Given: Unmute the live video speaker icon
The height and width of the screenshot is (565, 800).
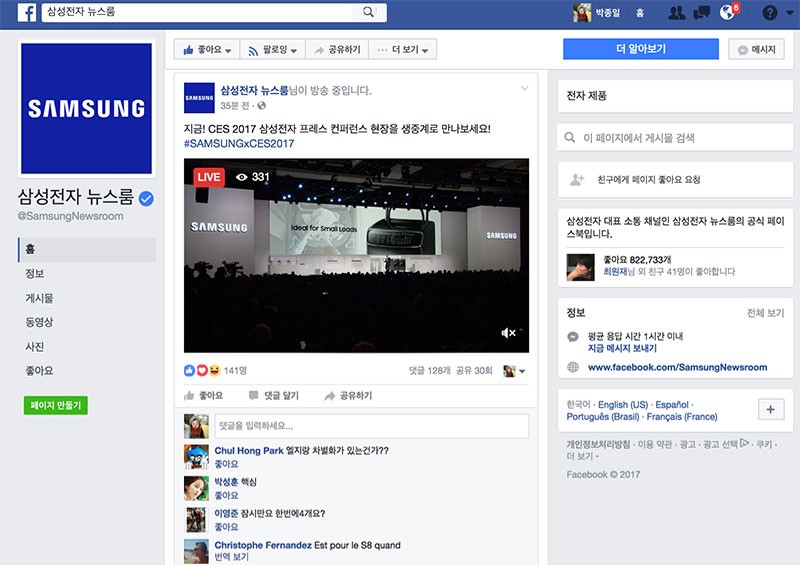Looking at the screenshot, I should coord(508,333).
